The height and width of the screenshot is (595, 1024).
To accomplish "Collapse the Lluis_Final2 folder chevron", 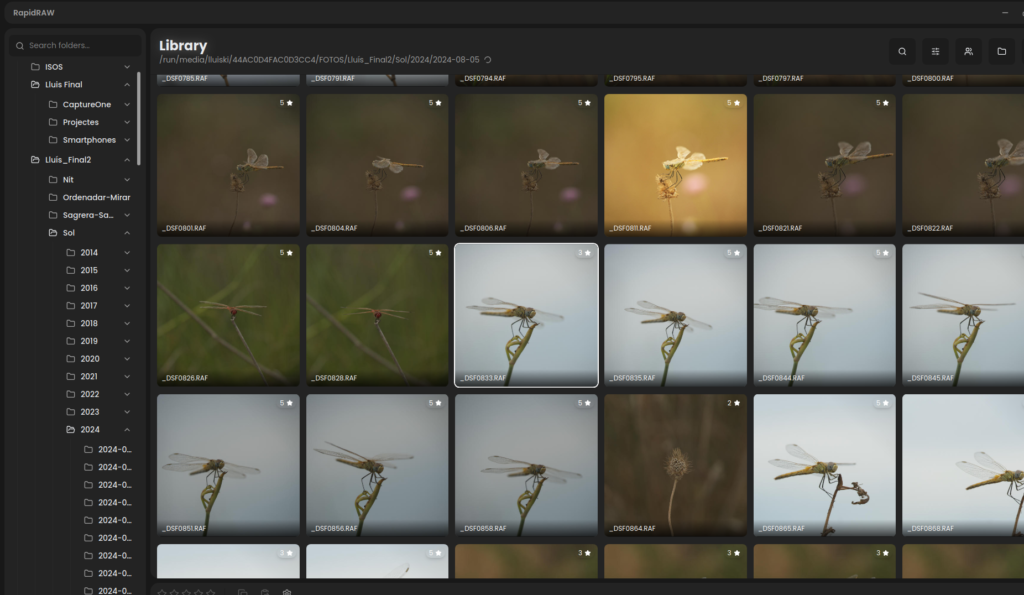I will 127,160.
